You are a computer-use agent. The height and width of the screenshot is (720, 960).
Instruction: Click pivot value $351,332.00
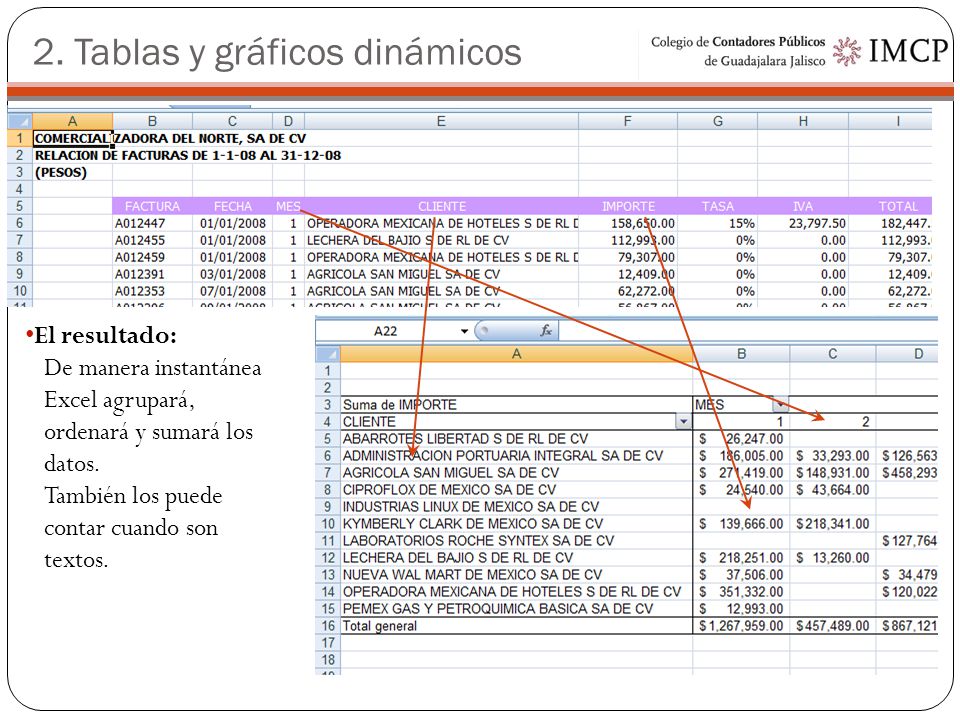click(x=741, y=592)
